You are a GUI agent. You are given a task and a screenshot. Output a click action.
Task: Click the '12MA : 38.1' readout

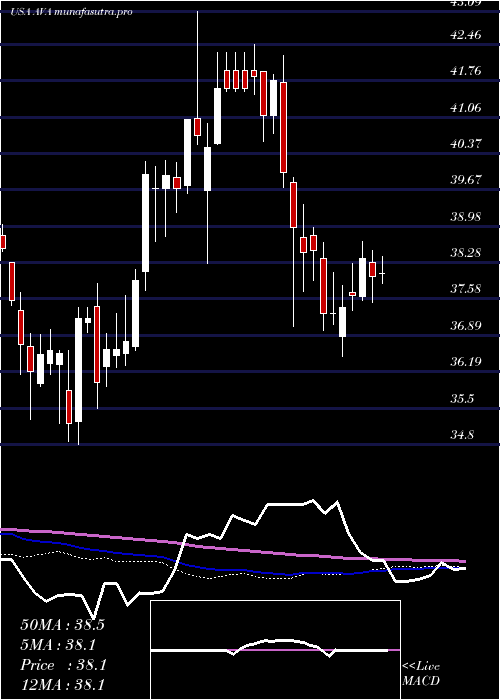click(x=63, y=685)
